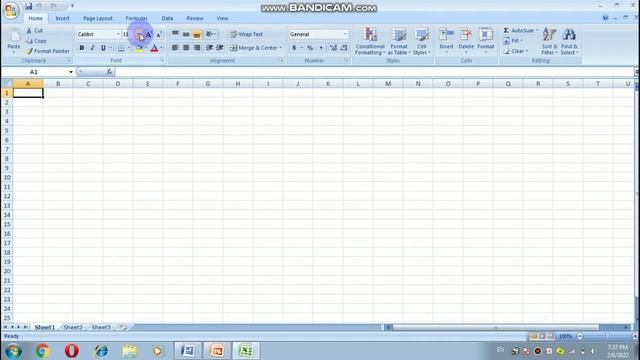Increase the cell indent
The height and width of the screenshot is (360, 640).
click(x=220, y=48)
